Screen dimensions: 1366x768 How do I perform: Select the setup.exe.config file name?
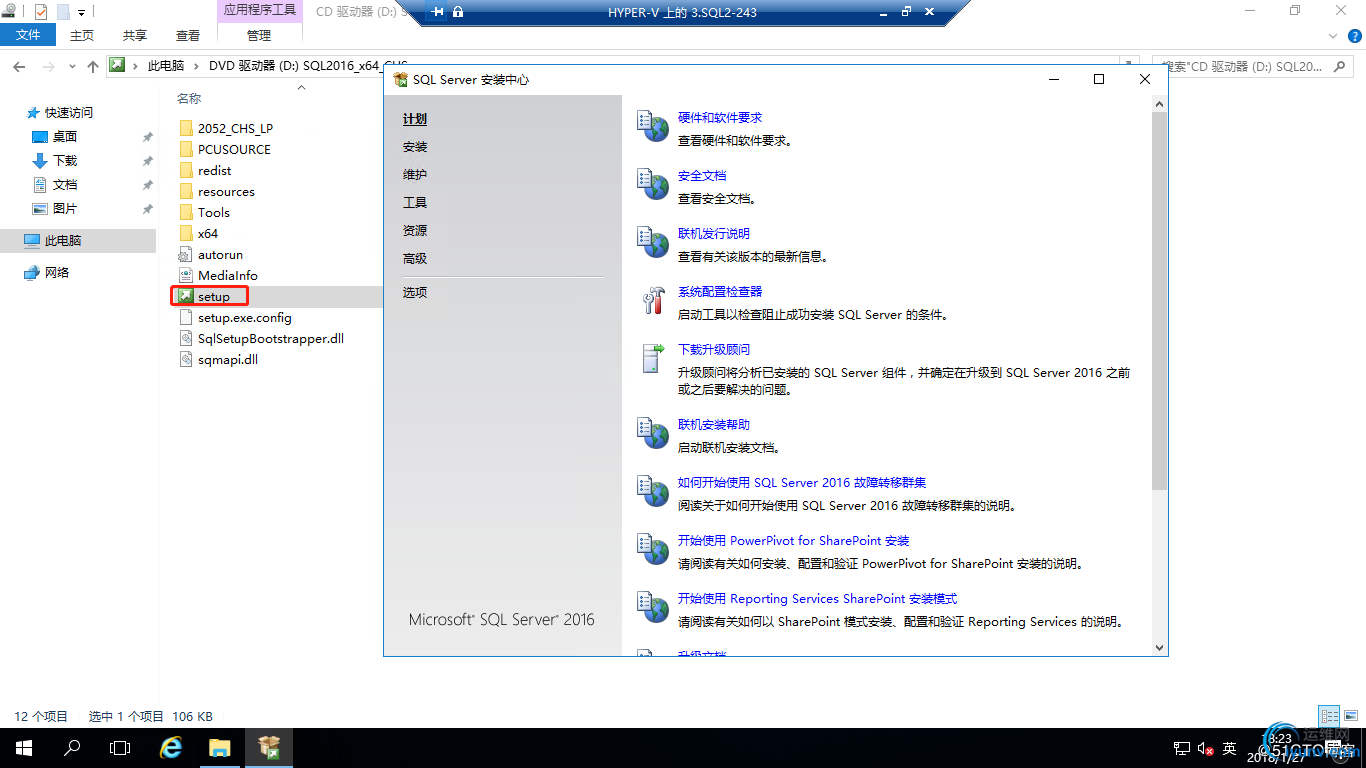click(245, 318)
